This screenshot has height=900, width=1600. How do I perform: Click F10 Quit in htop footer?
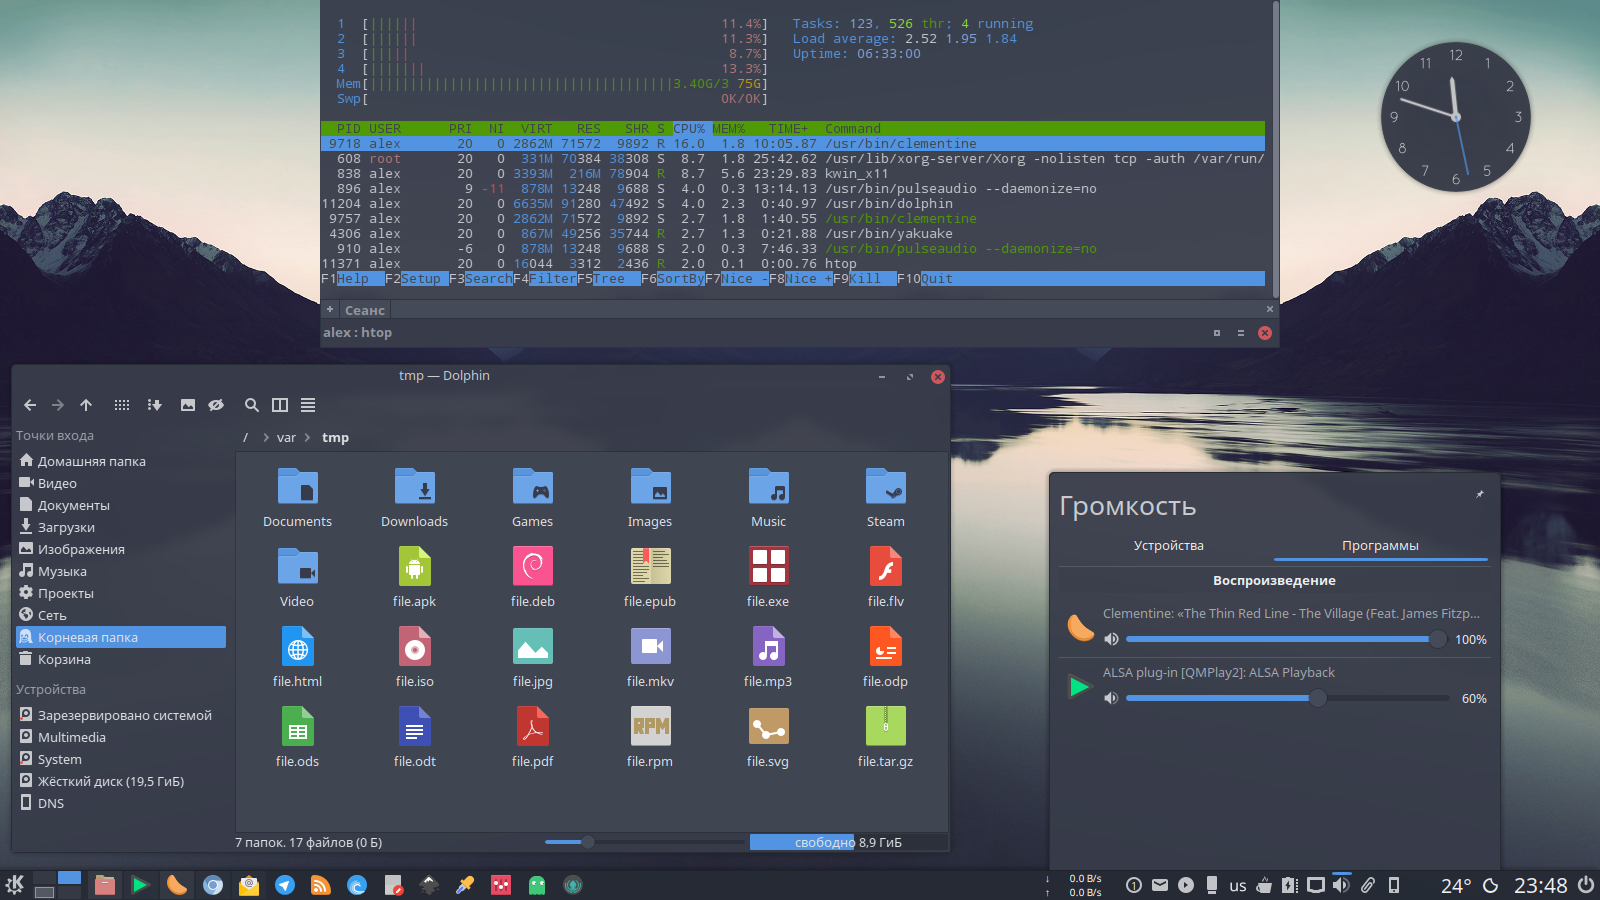coord(925,279)
